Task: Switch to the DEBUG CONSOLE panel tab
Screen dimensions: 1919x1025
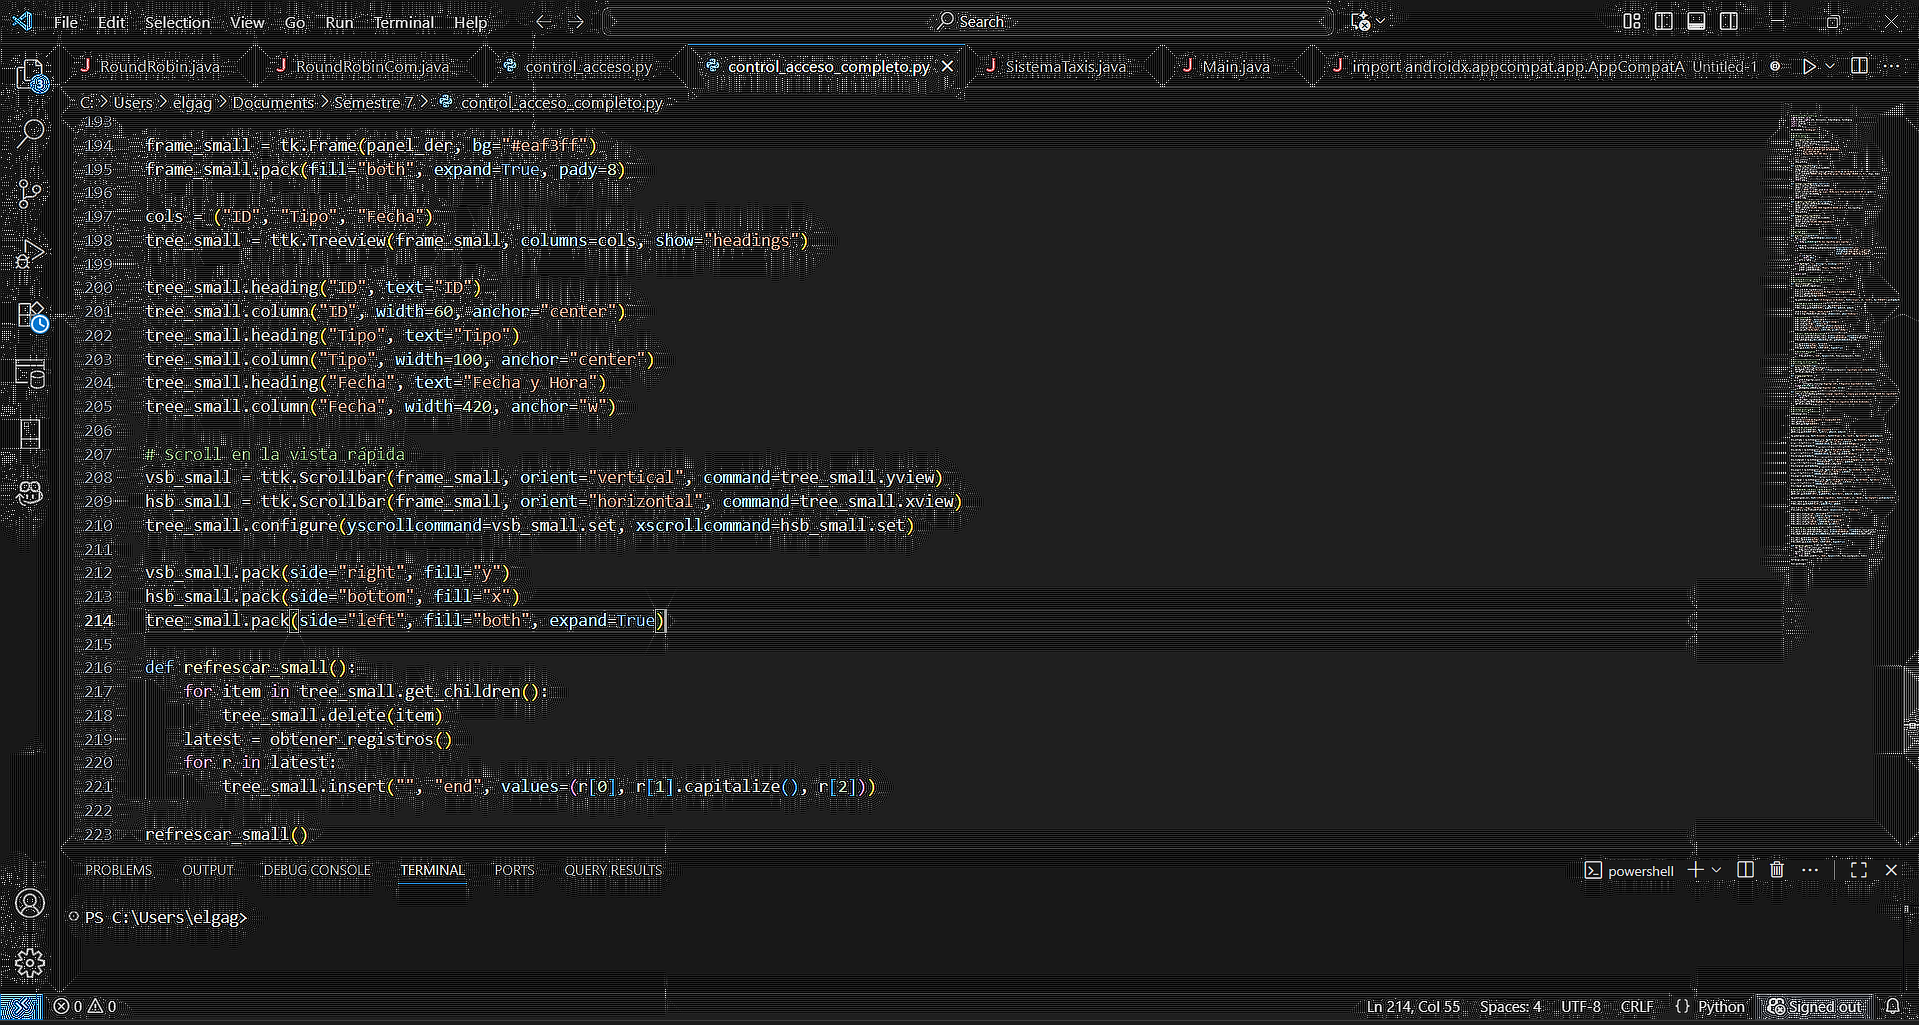Action: tap(316, 870)
